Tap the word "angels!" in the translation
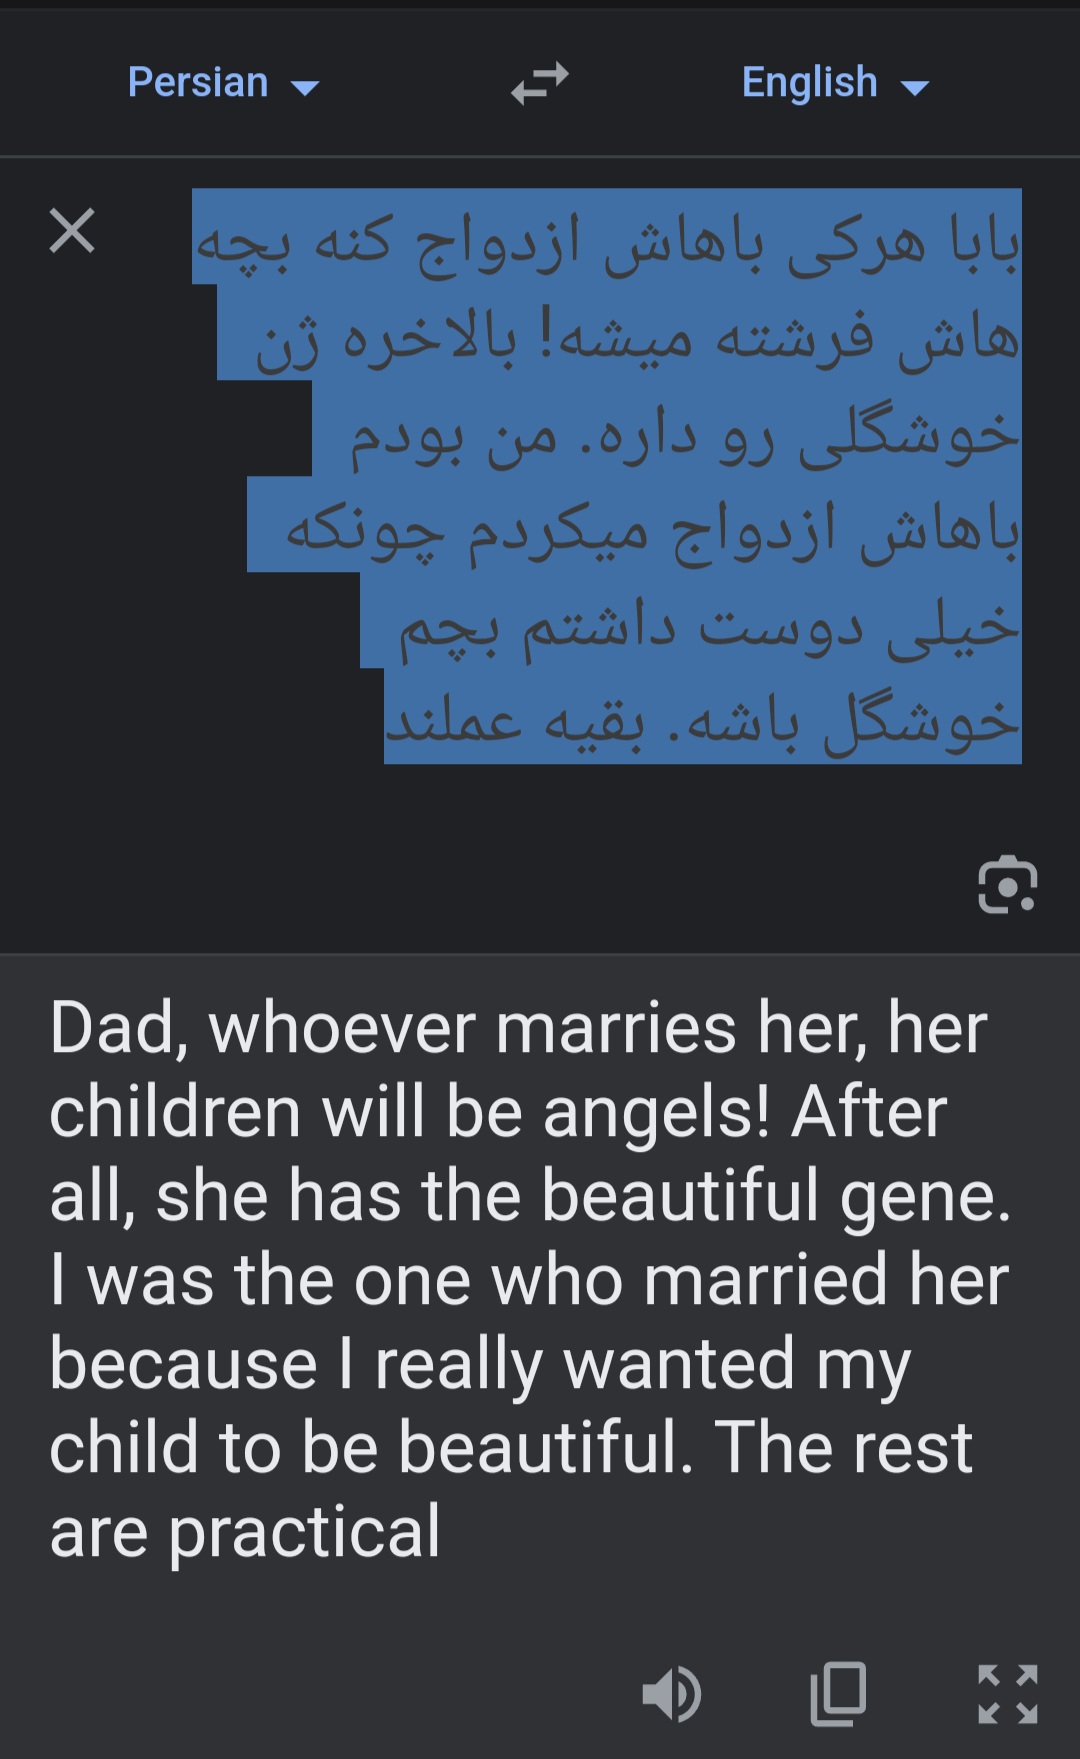Viewport: 1080px width, 1759px height. point(656,1112)
